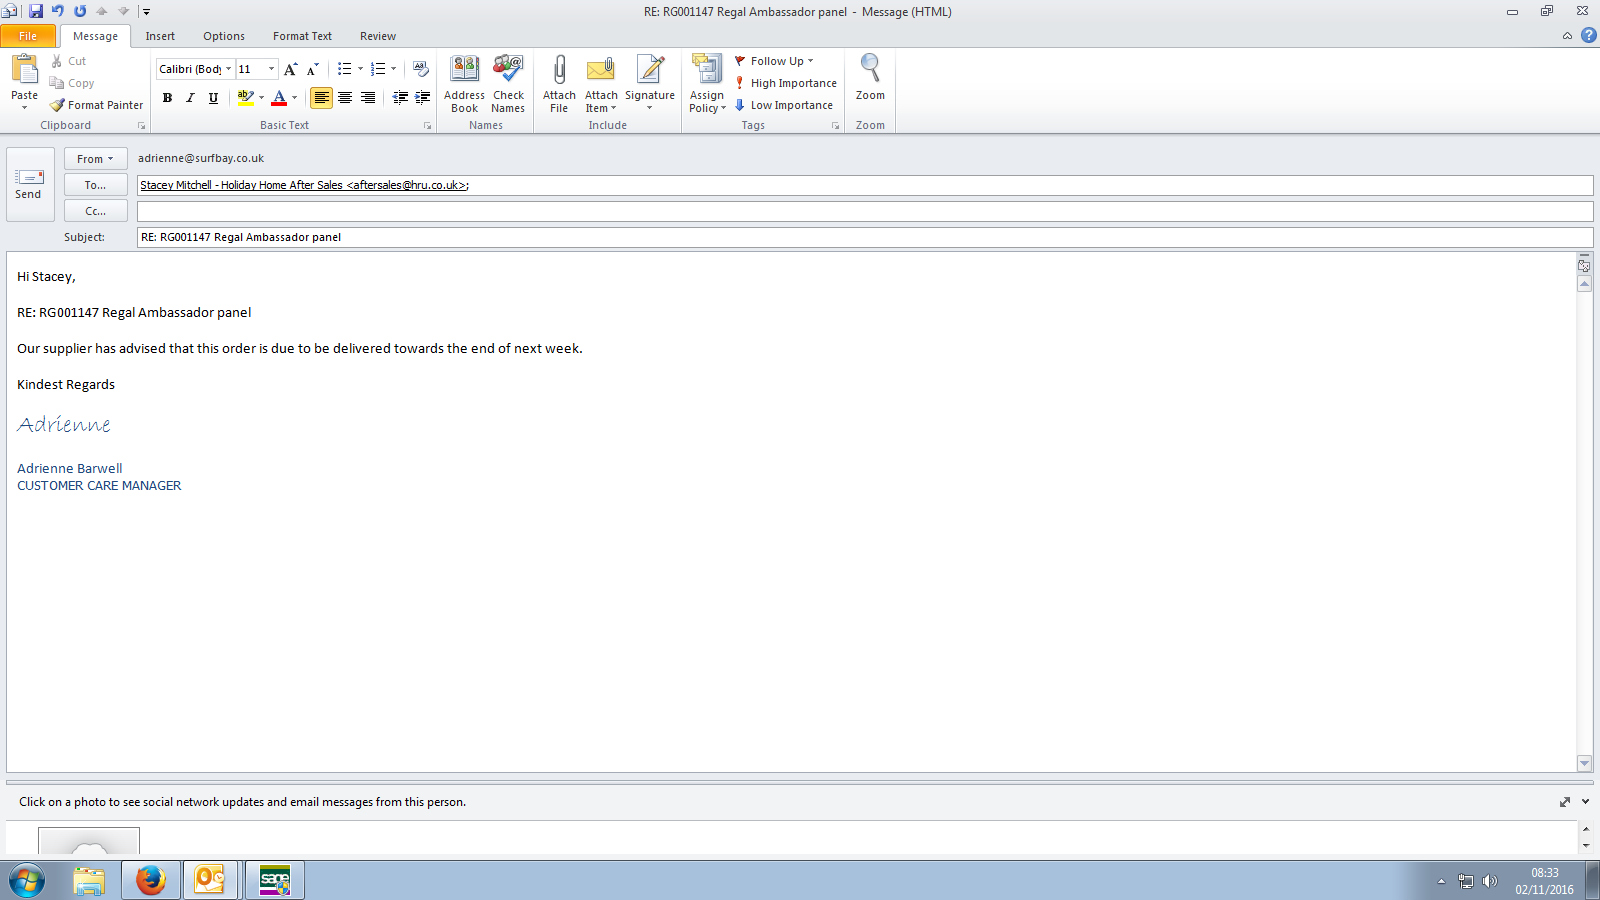Toggle Italic formatting
1600x900 pixels.
click(x=190, y=97)
